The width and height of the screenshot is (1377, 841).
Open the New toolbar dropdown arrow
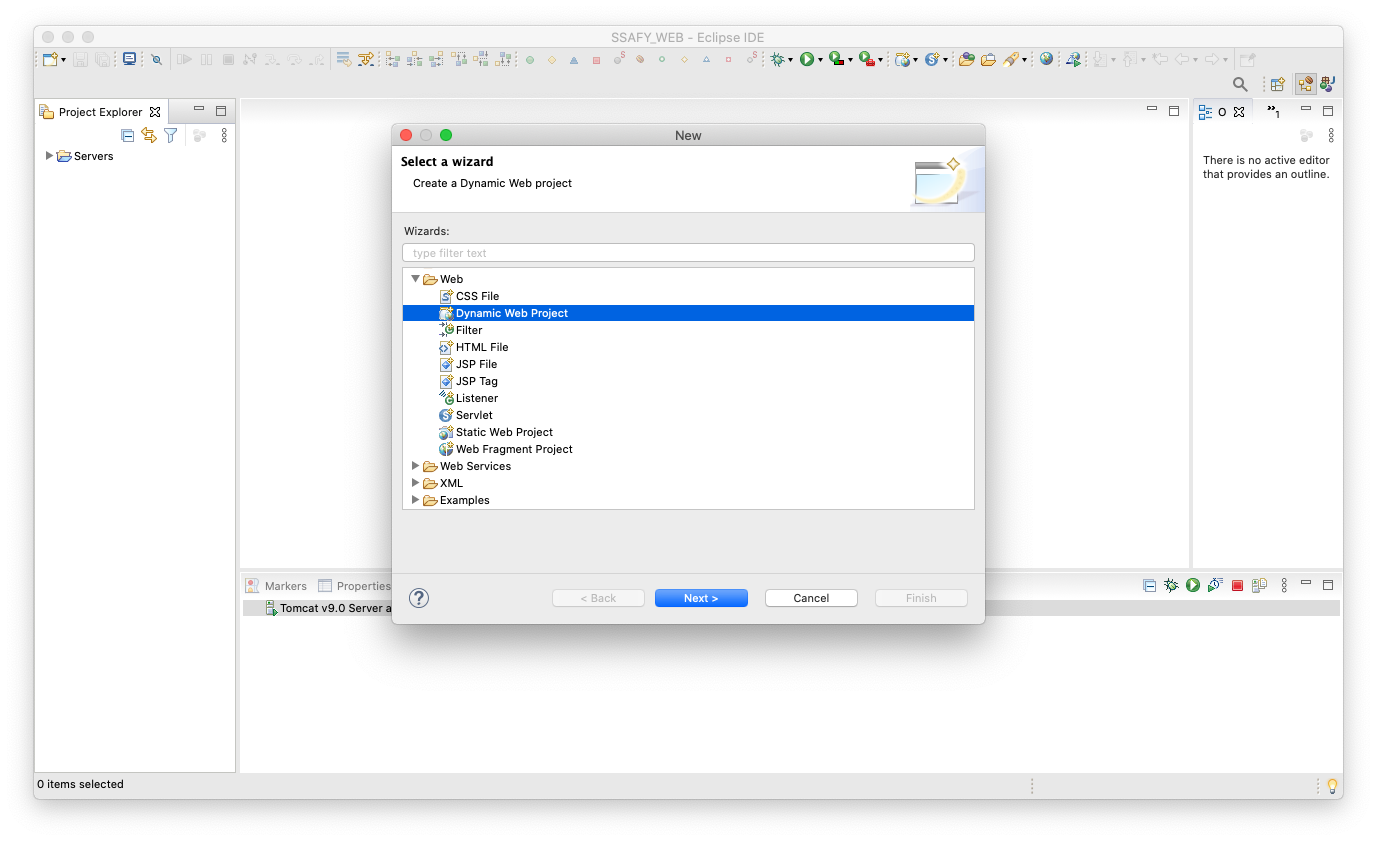pyautogui.click(x=63, y=60)
